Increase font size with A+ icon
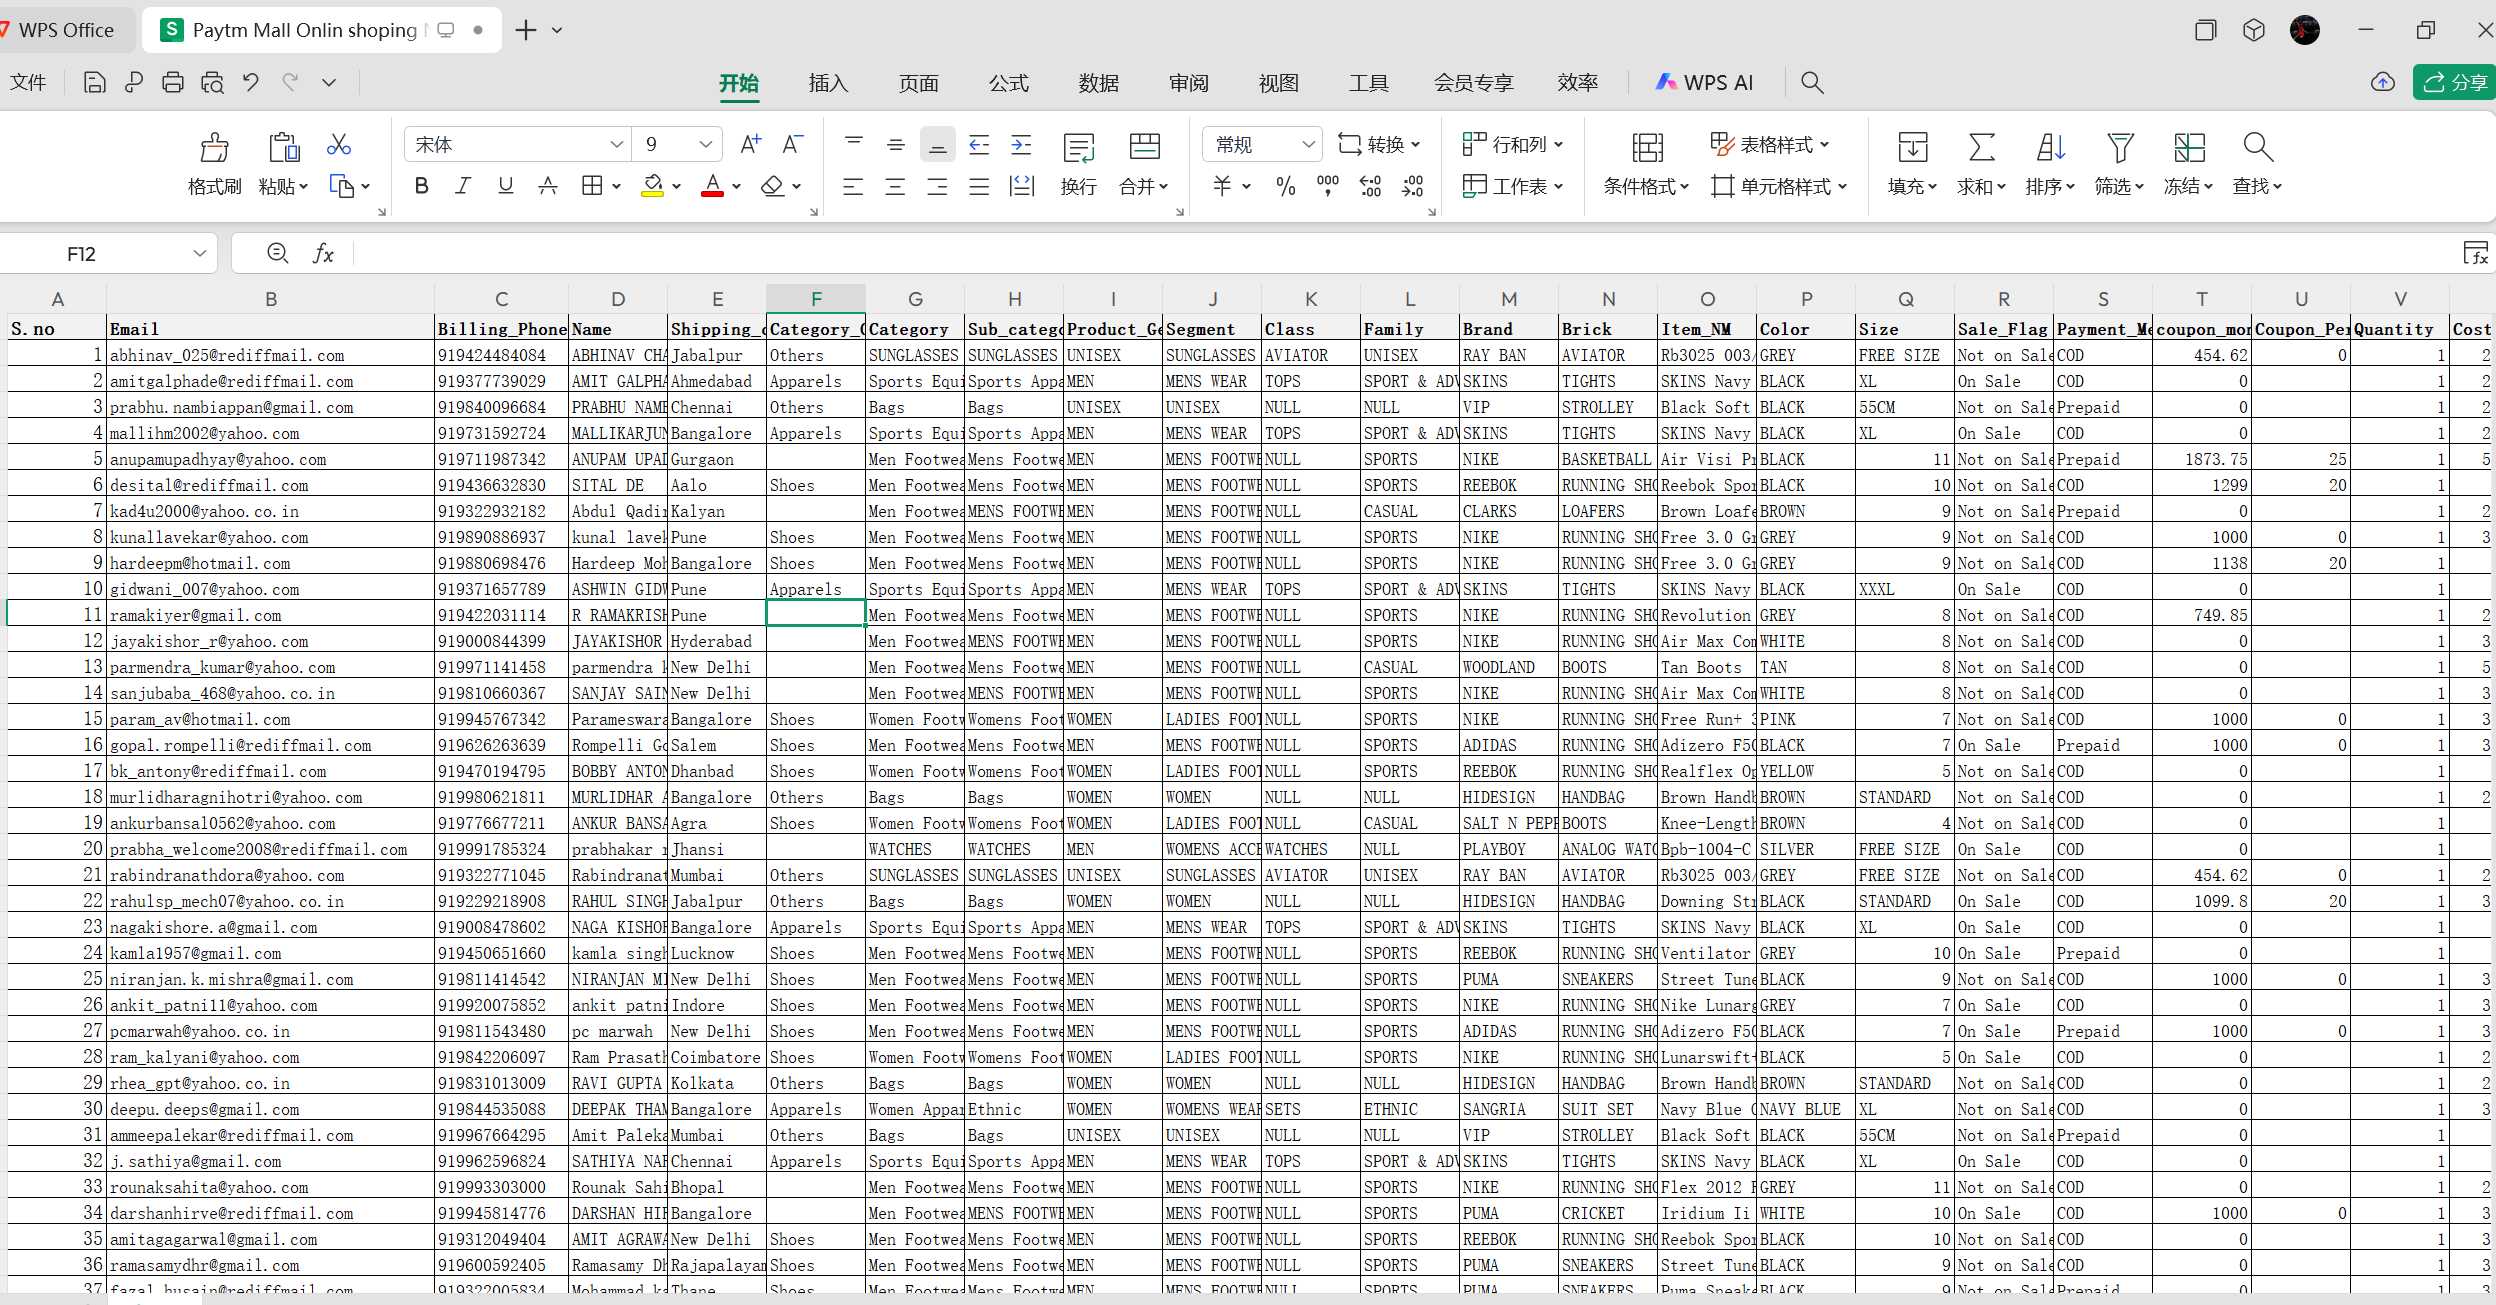Screen dimensions: 2496x1305 750,145
